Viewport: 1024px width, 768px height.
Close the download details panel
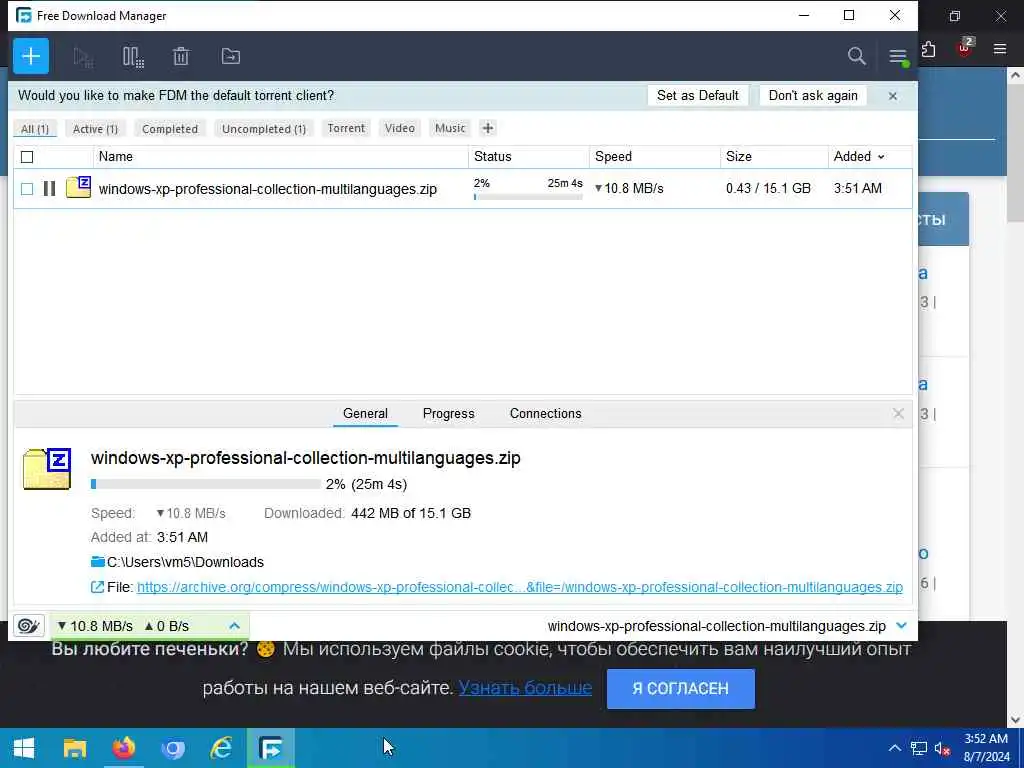coord(899,413)
